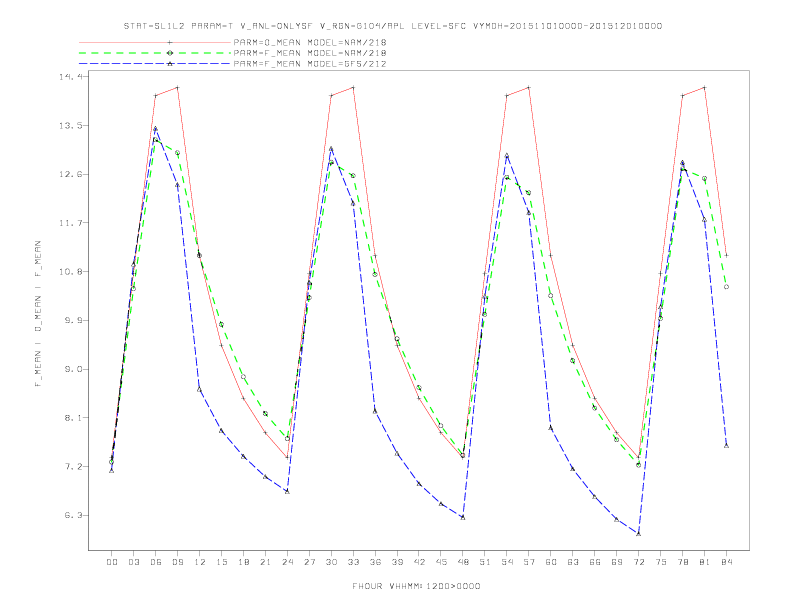Click y-axis tick value 8.1
The height and width of the screenshot is (612, 792).
[x=72, y=418]
